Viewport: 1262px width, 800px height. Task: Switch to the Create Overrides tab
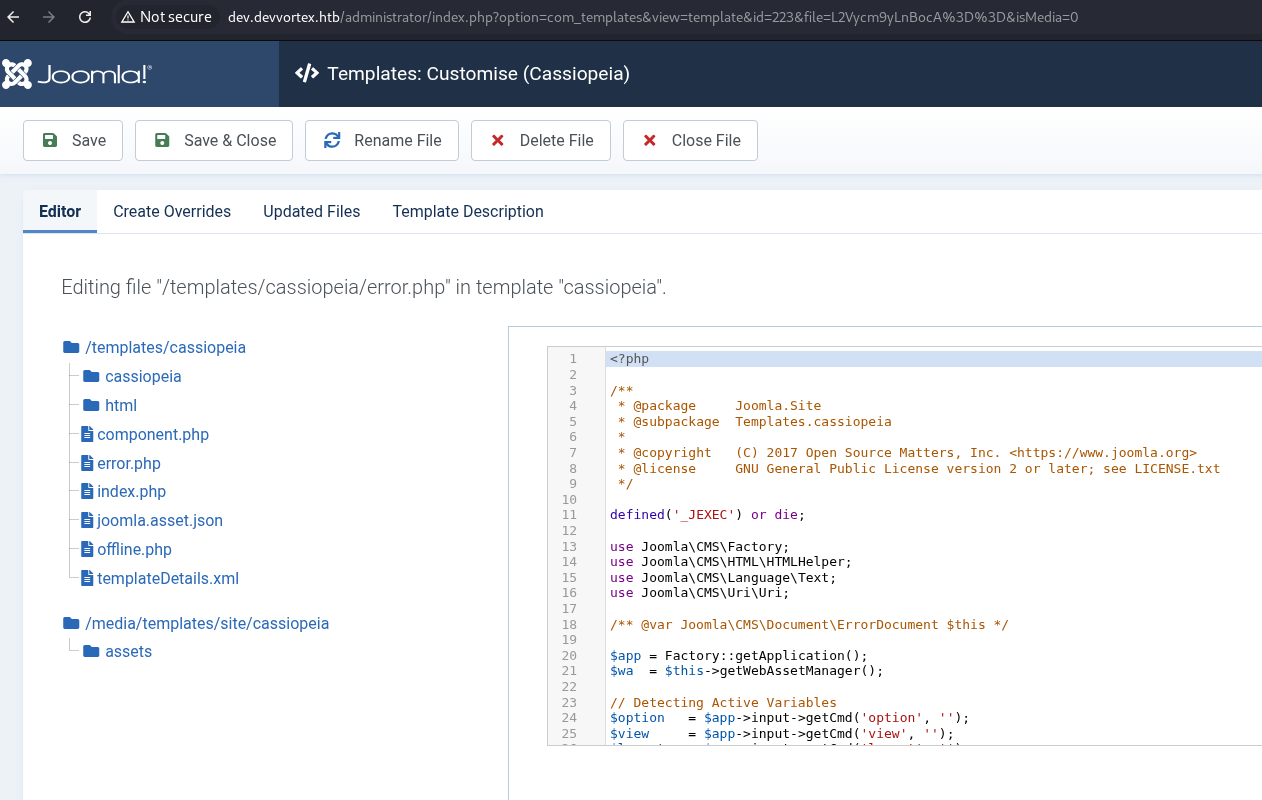coord(172,211)
